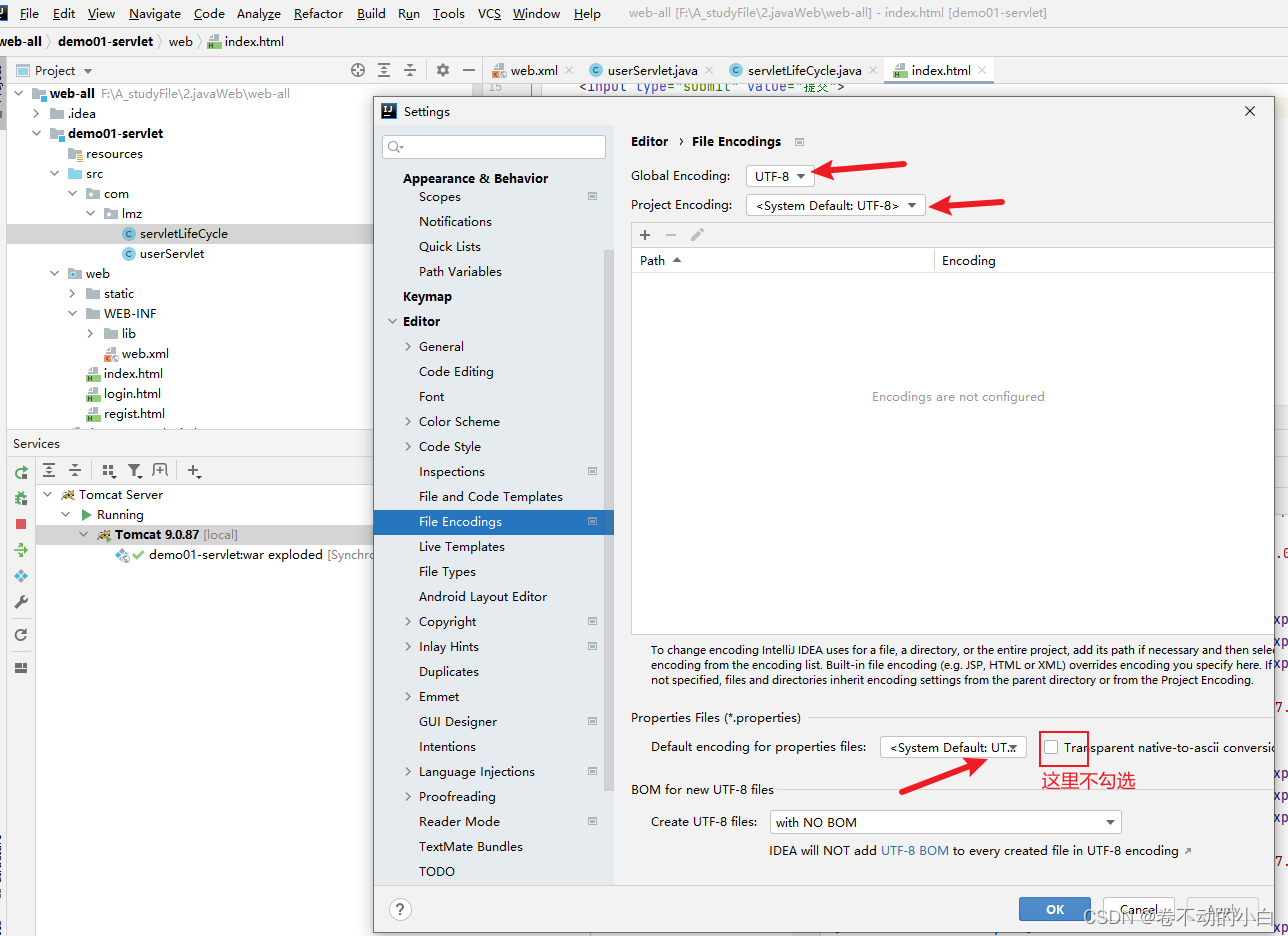The image size is (1288, 936).
Task: Open the File menu
Action: pos(29,13)
